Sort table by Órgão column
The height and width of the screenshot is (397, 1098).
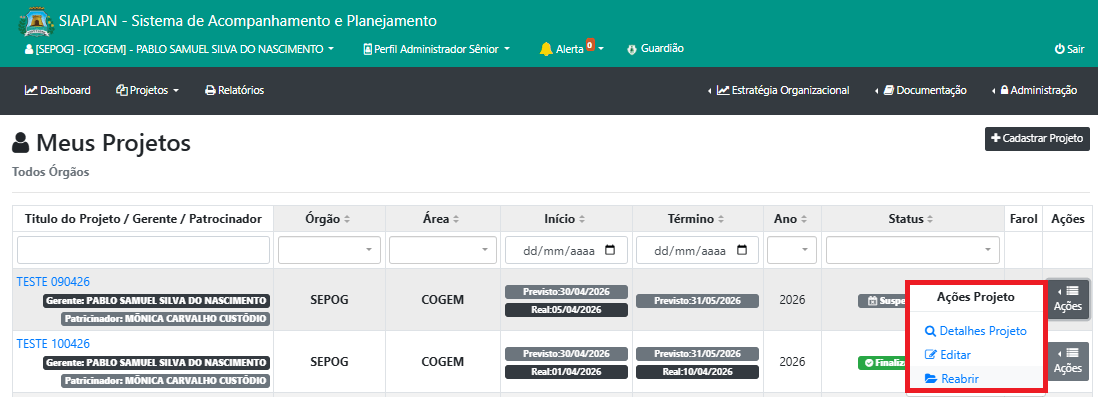coord(329,219)
